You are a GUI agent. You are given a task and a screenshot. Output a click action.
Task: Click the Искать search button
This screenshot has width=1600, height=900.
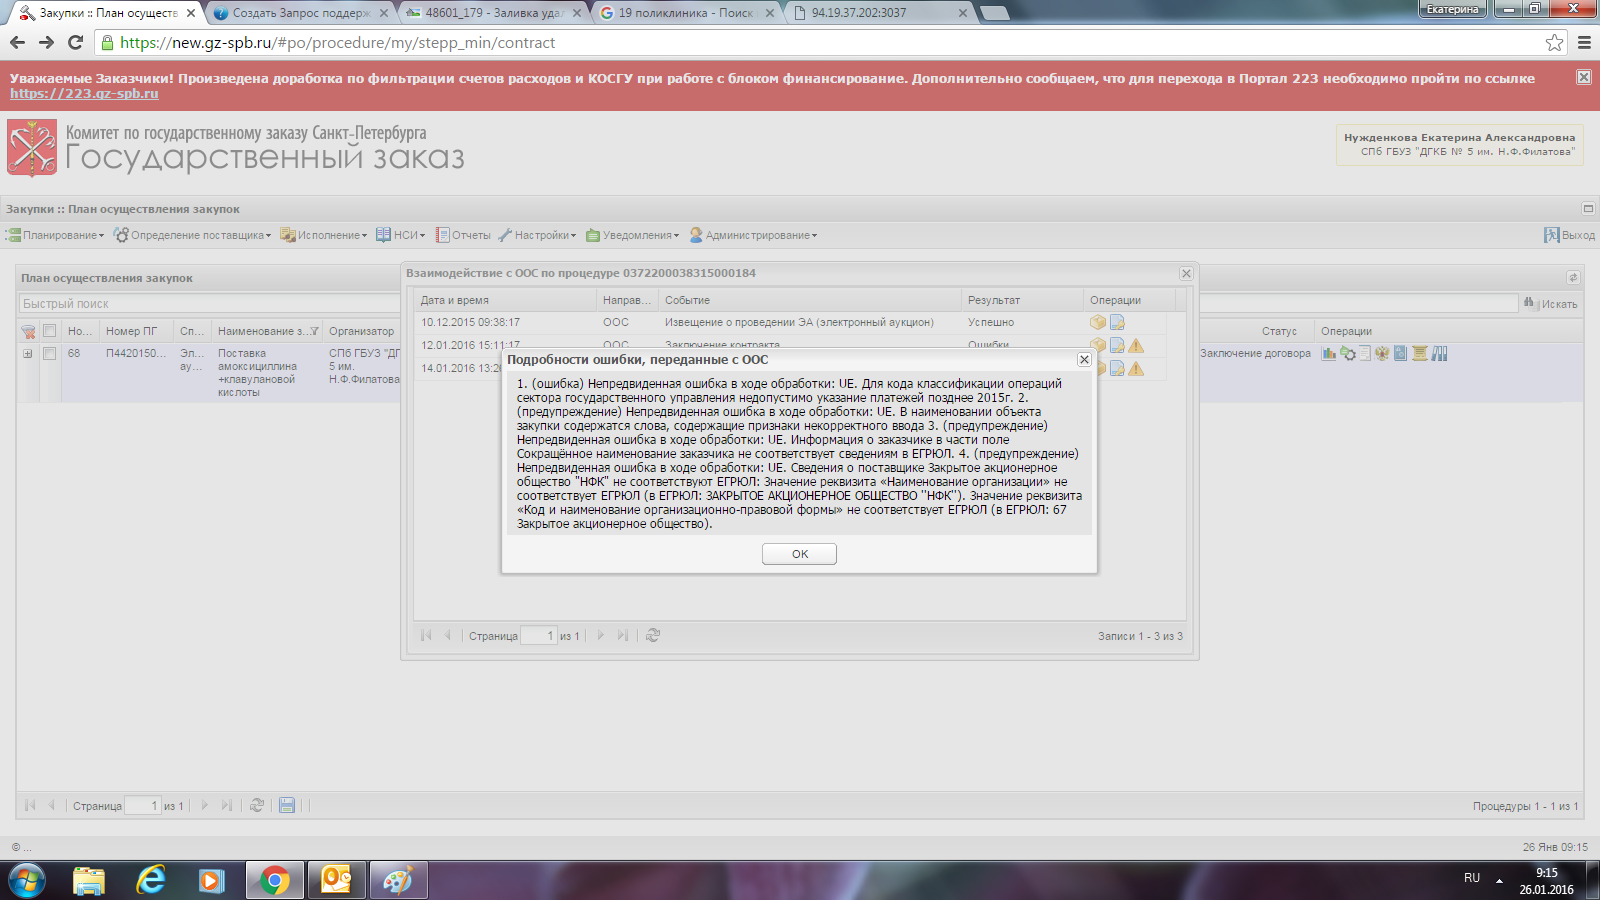(x=1550, y=303)
